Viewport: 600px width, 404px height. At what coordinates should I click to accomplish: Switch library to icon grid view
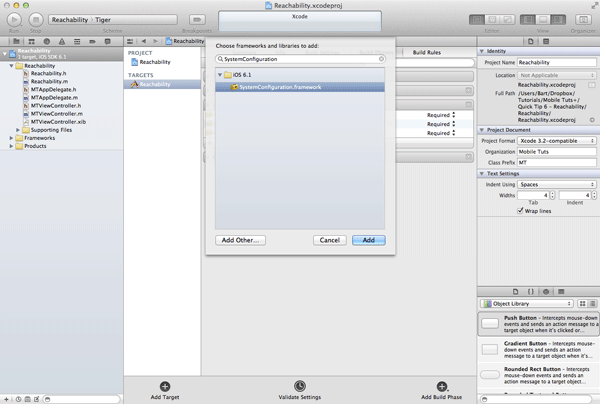(x=582, y=303)
